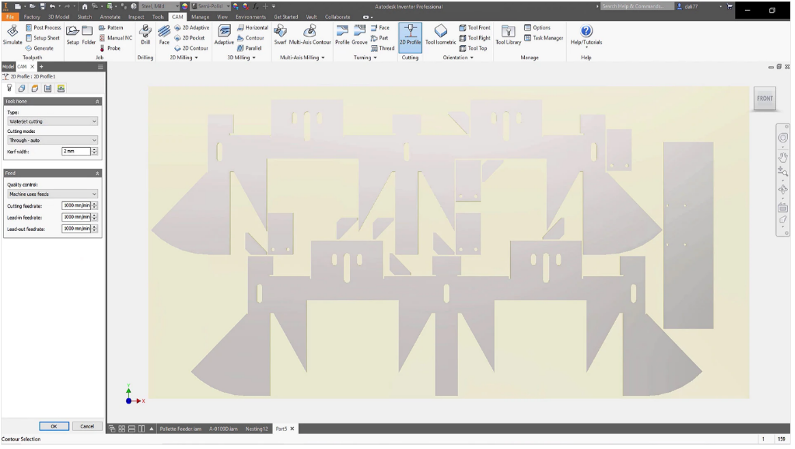The width and height of the screenshot is (795, 449).
Task: Switch to the Manage ribbon tab
Action: point(200,17)
